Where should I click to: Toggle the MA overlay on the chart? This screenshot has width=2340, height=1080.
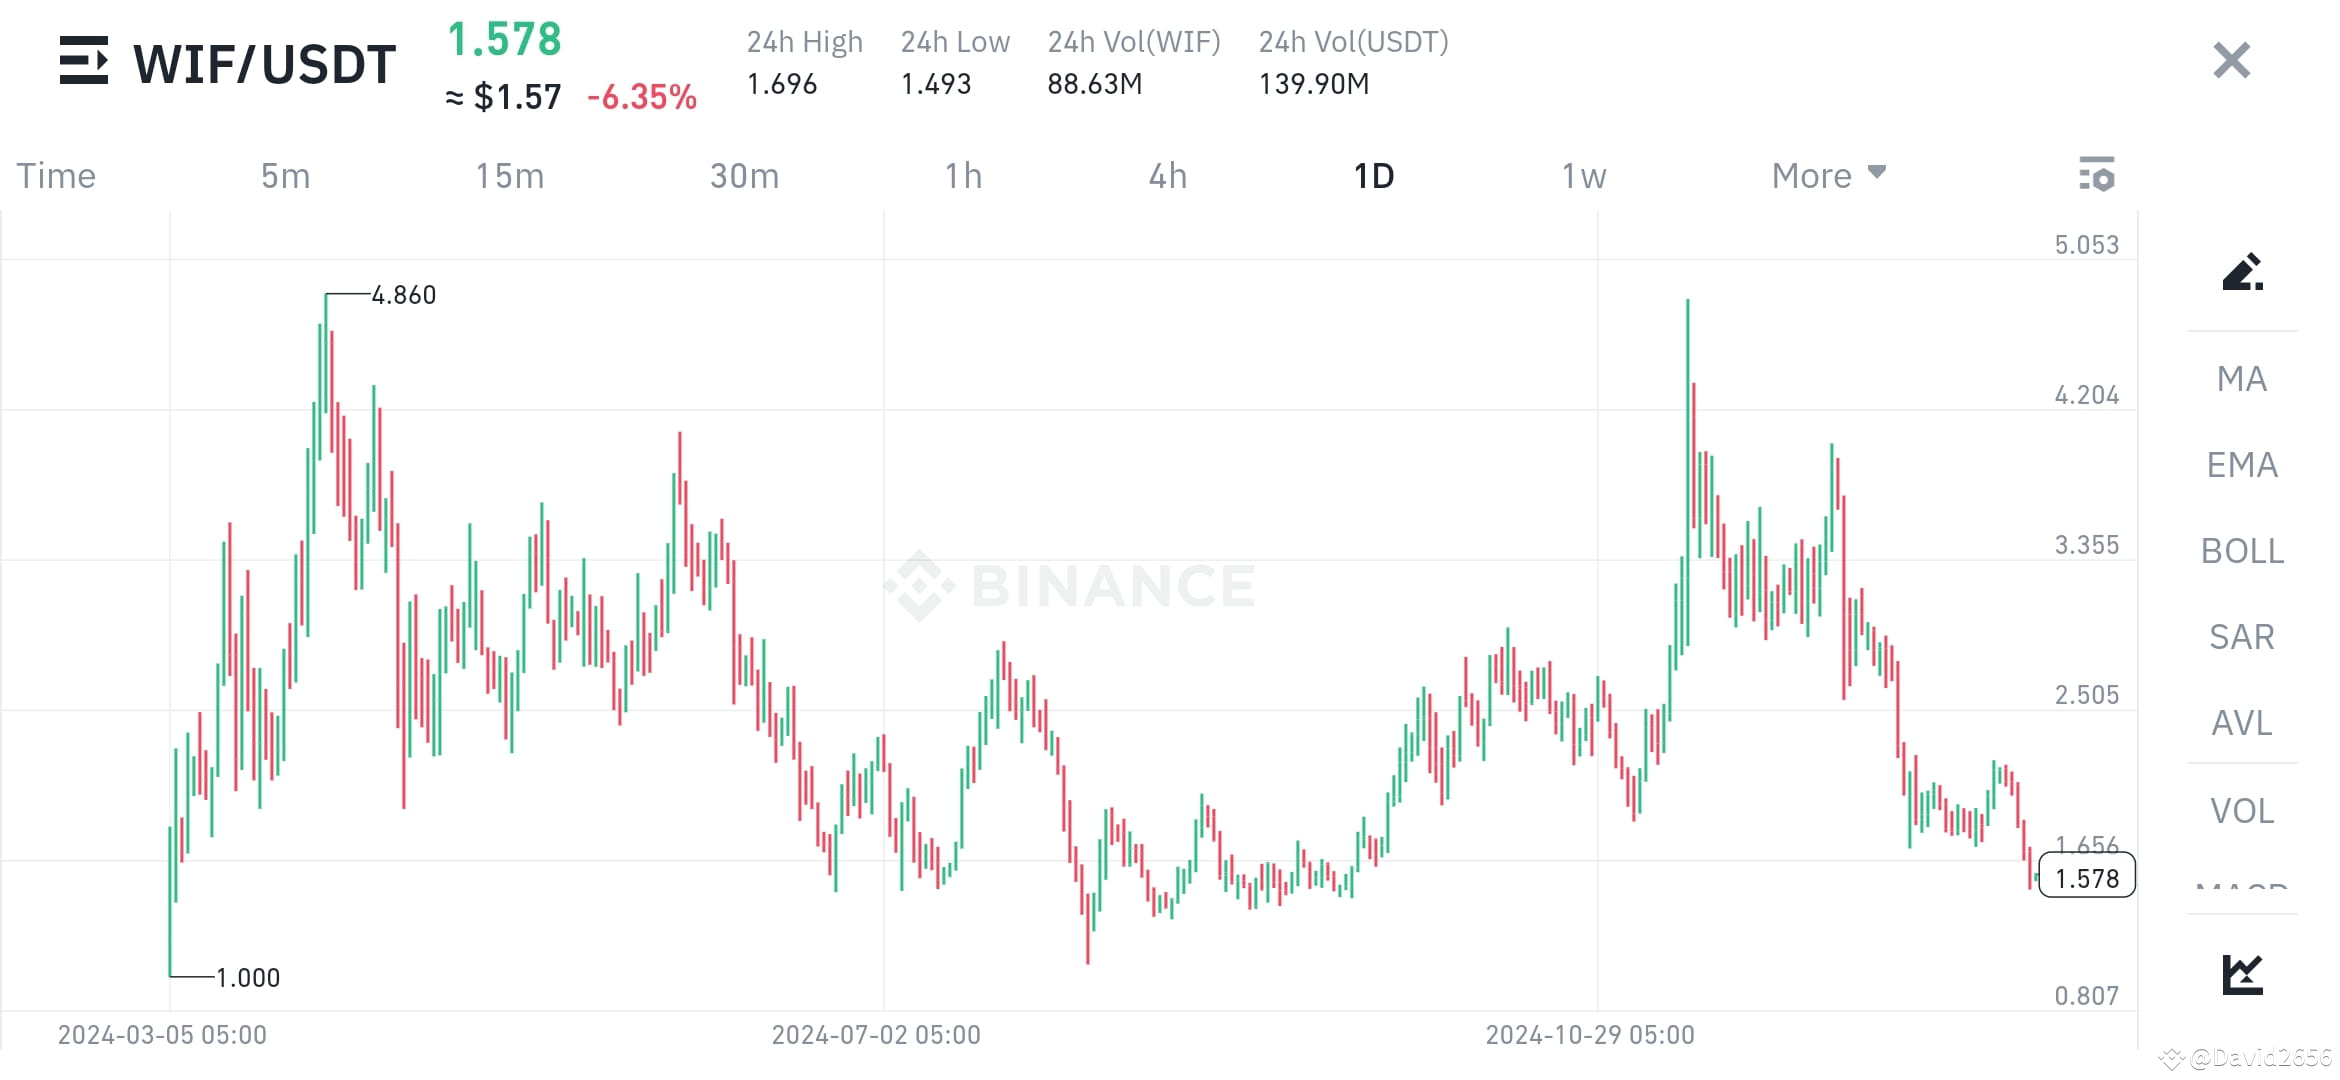(2240, 379)
